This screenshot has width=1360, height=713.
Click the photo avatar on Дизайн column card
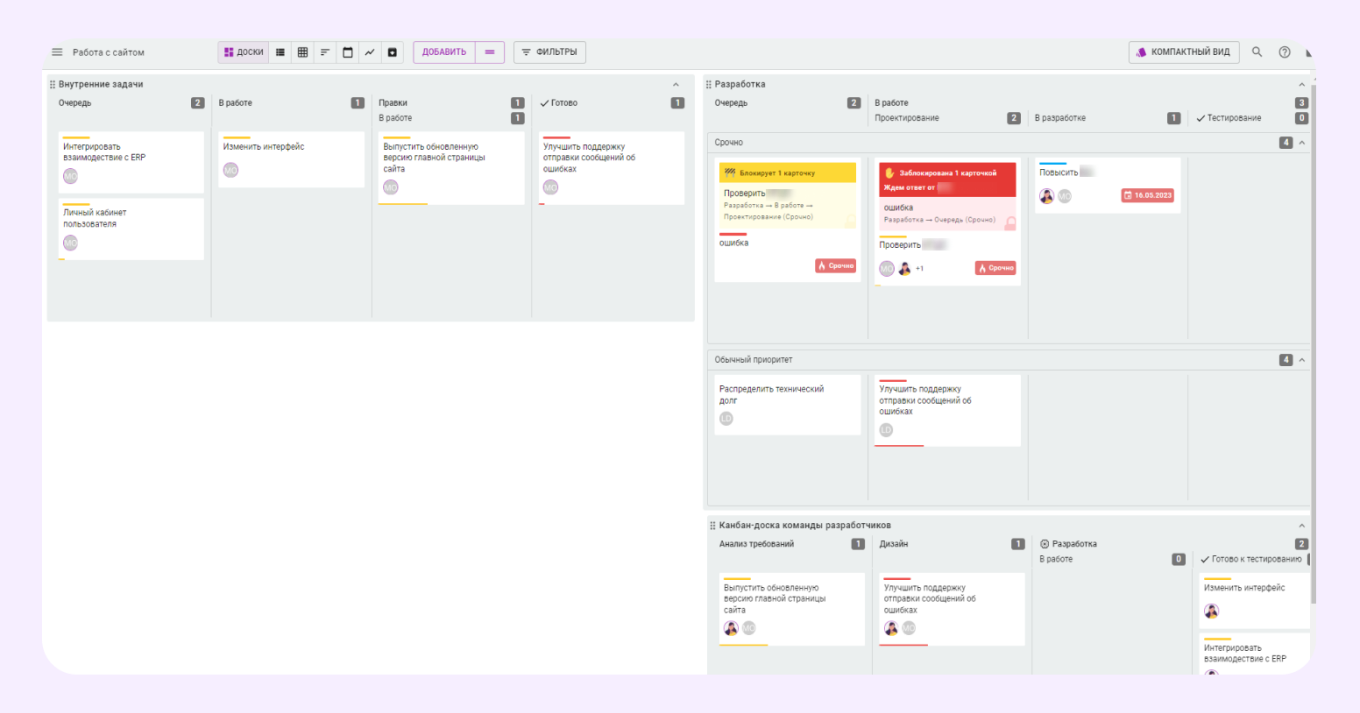pos(891,628)
